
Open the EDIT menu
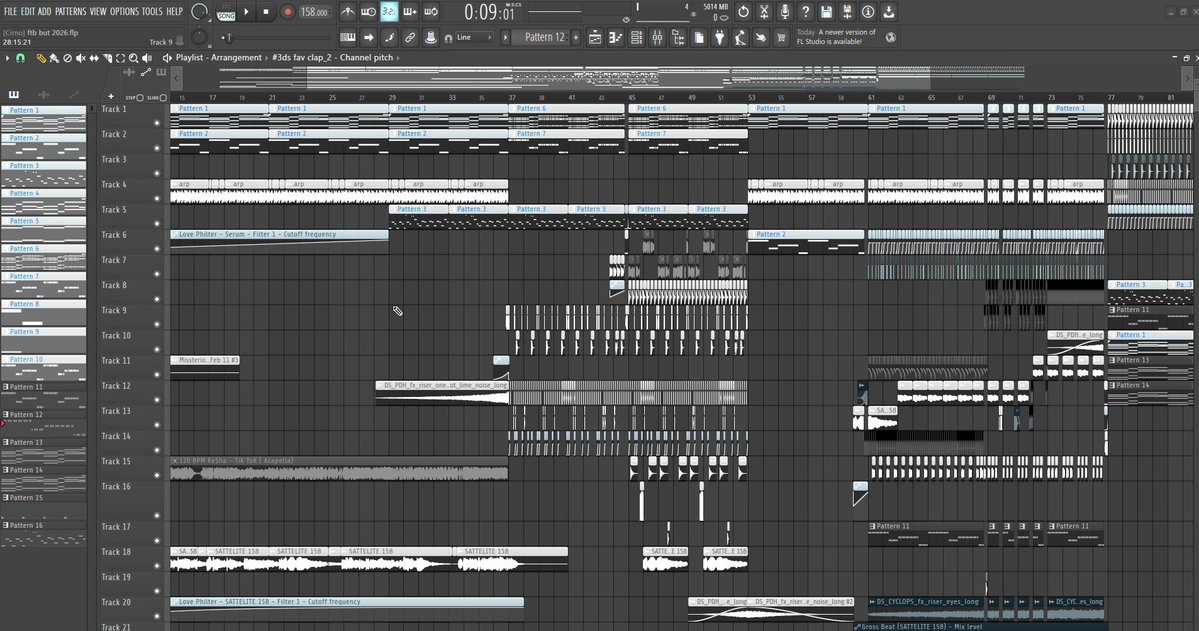tap(28, 11)
